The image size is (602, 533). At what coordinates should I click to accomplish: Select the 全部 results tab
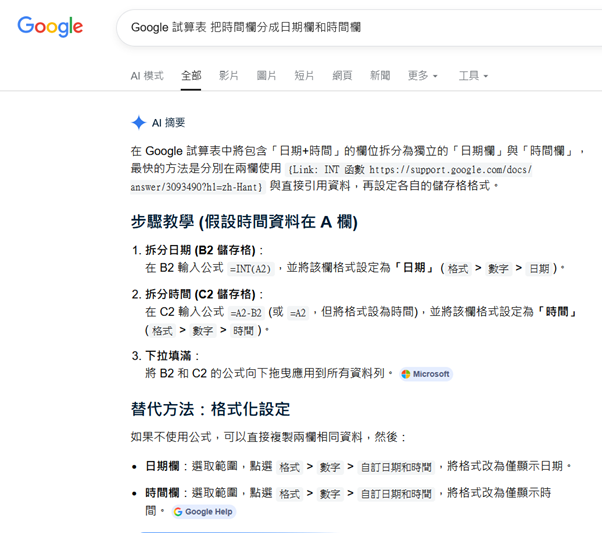coord(191,76)
